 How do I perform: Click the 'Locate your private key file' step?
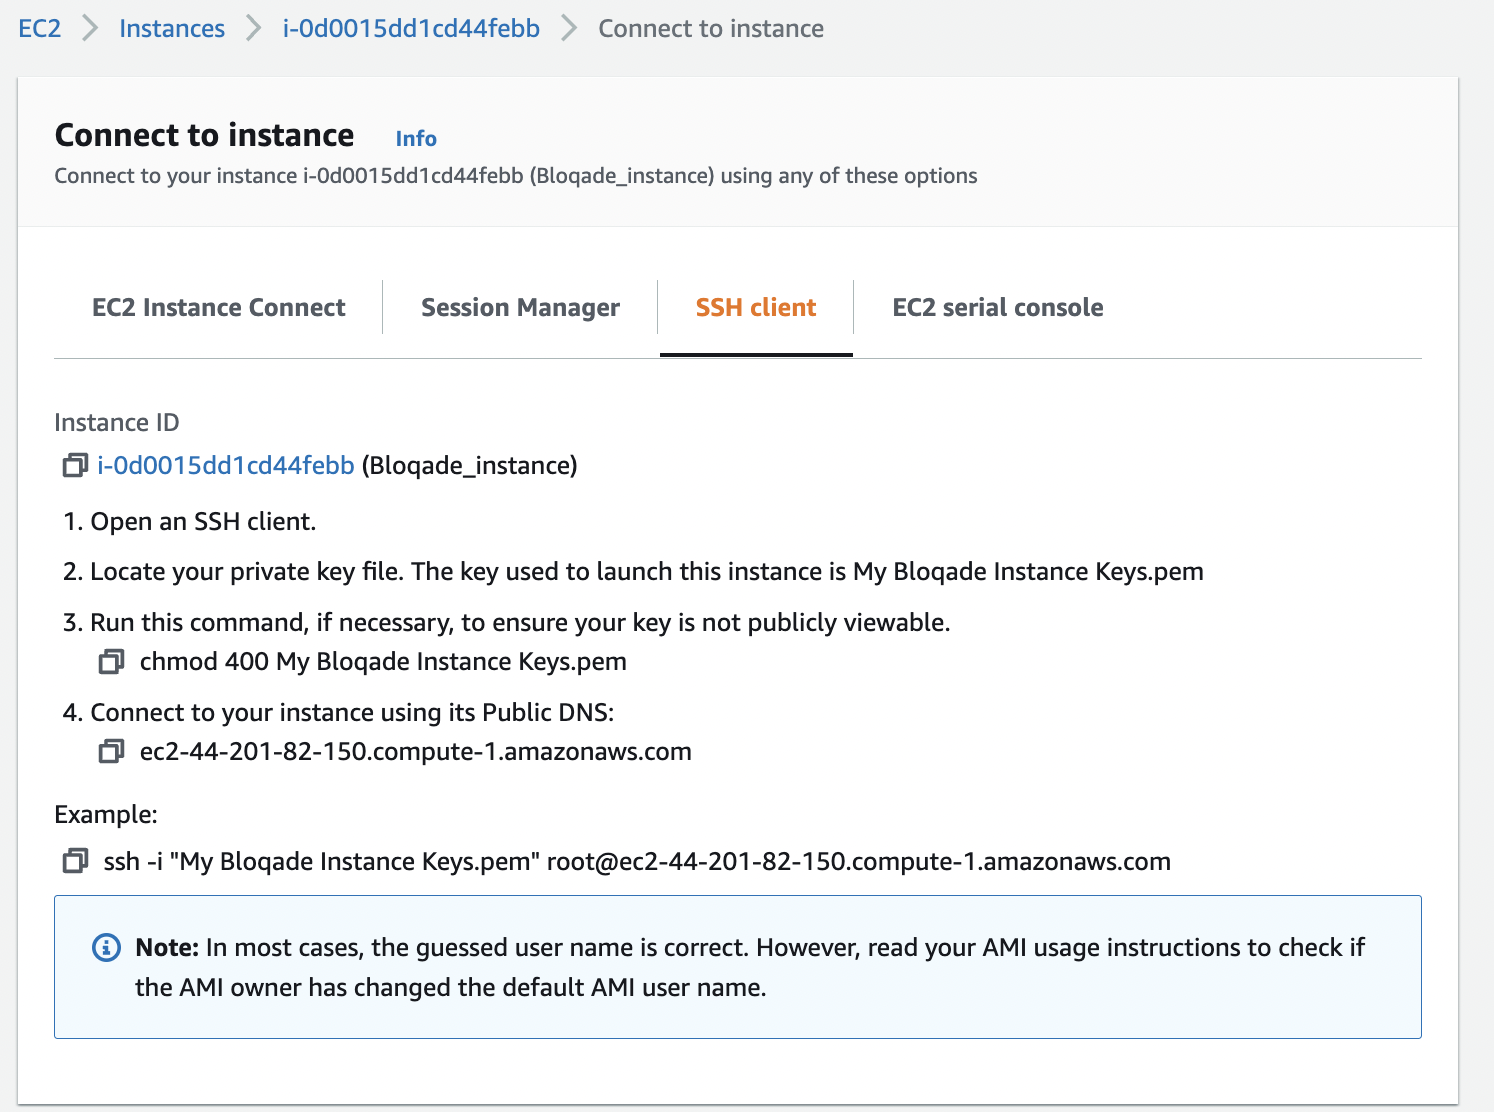pyautogui.click(x=633, y=572)
